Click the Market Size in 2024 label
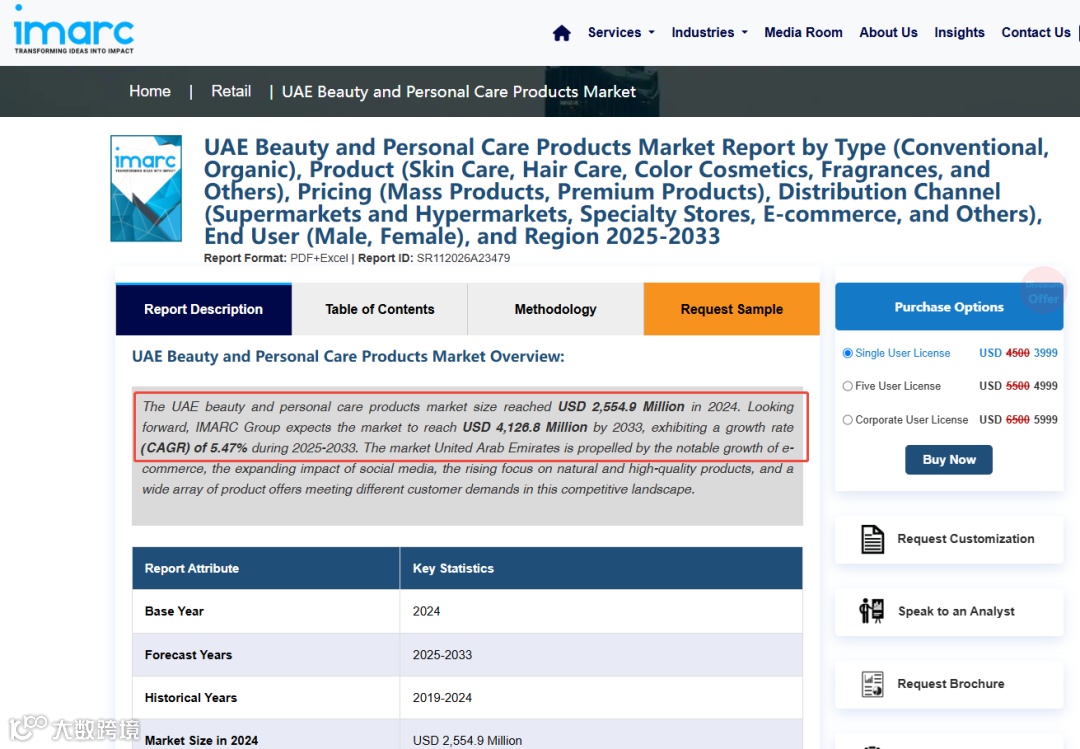 point(201,740)
